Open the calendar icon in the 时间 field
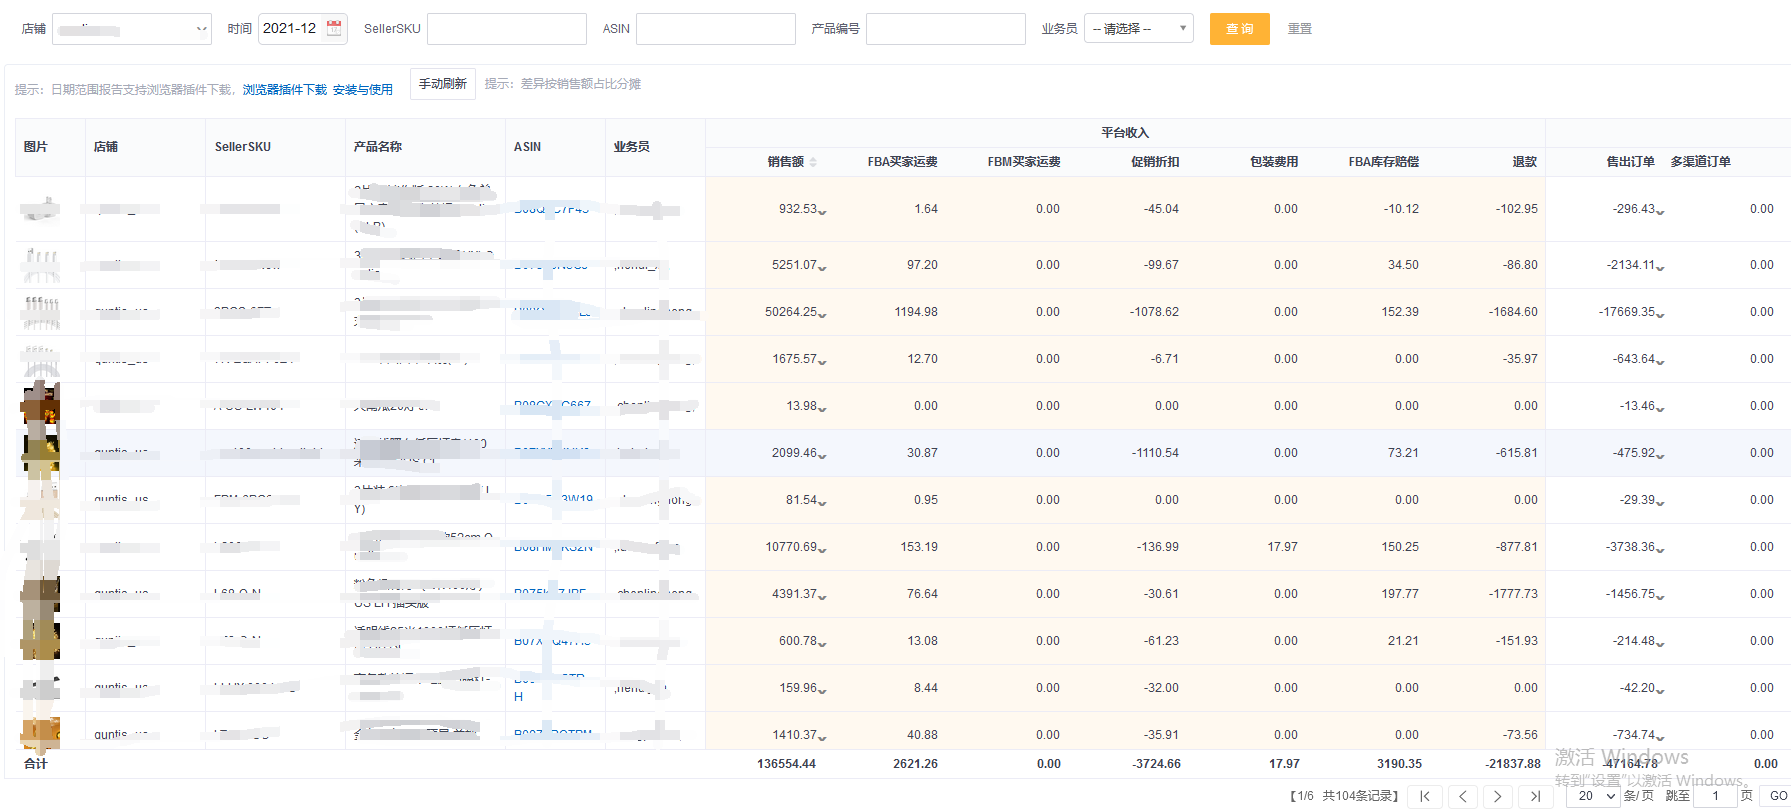The height and width of the screenshot is (810, 1791). tap(334, 28)
